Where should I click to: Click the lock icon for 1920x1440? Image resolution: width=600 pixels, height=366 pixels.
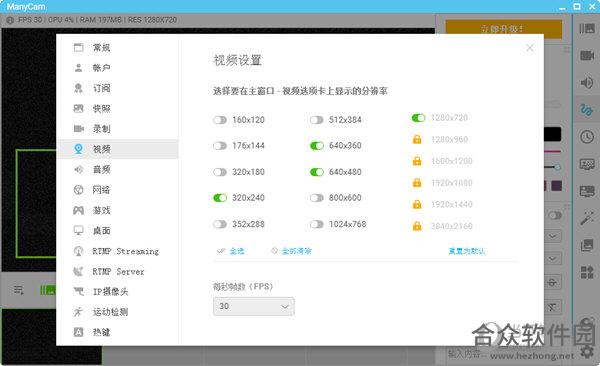point(417,204)
